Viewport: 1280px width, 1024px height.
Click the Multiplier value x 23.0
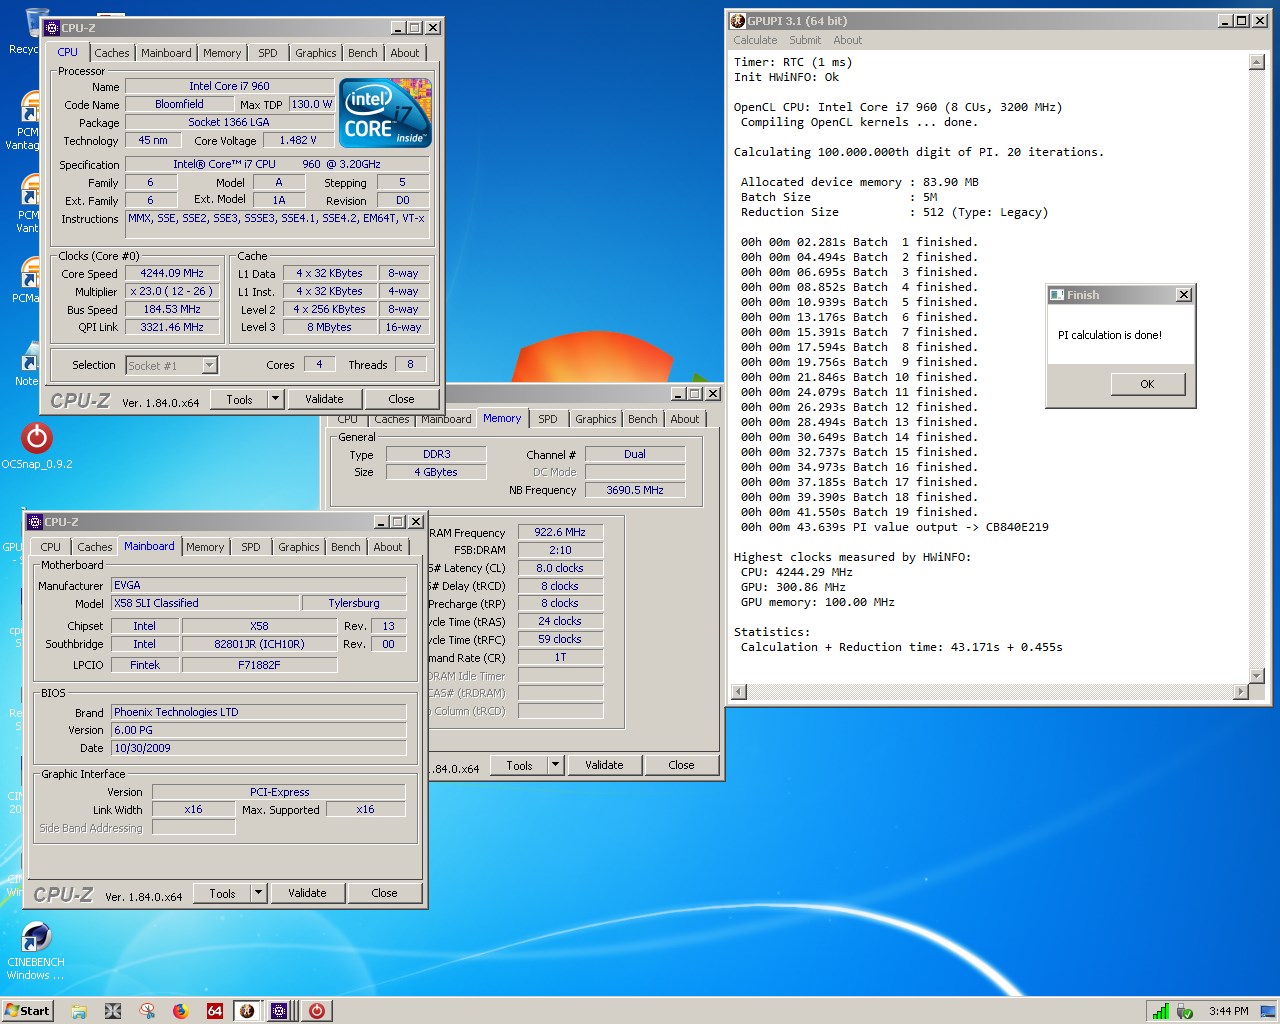tap(172, 291)
